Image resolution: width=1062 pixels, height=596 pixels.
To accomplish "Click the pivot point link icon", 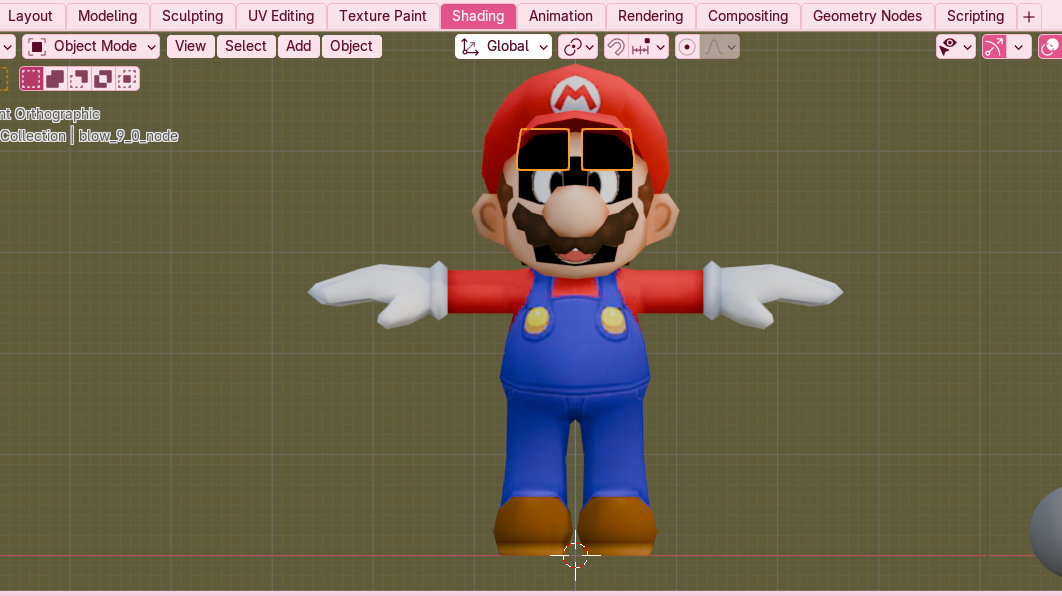I will (572, 47).
